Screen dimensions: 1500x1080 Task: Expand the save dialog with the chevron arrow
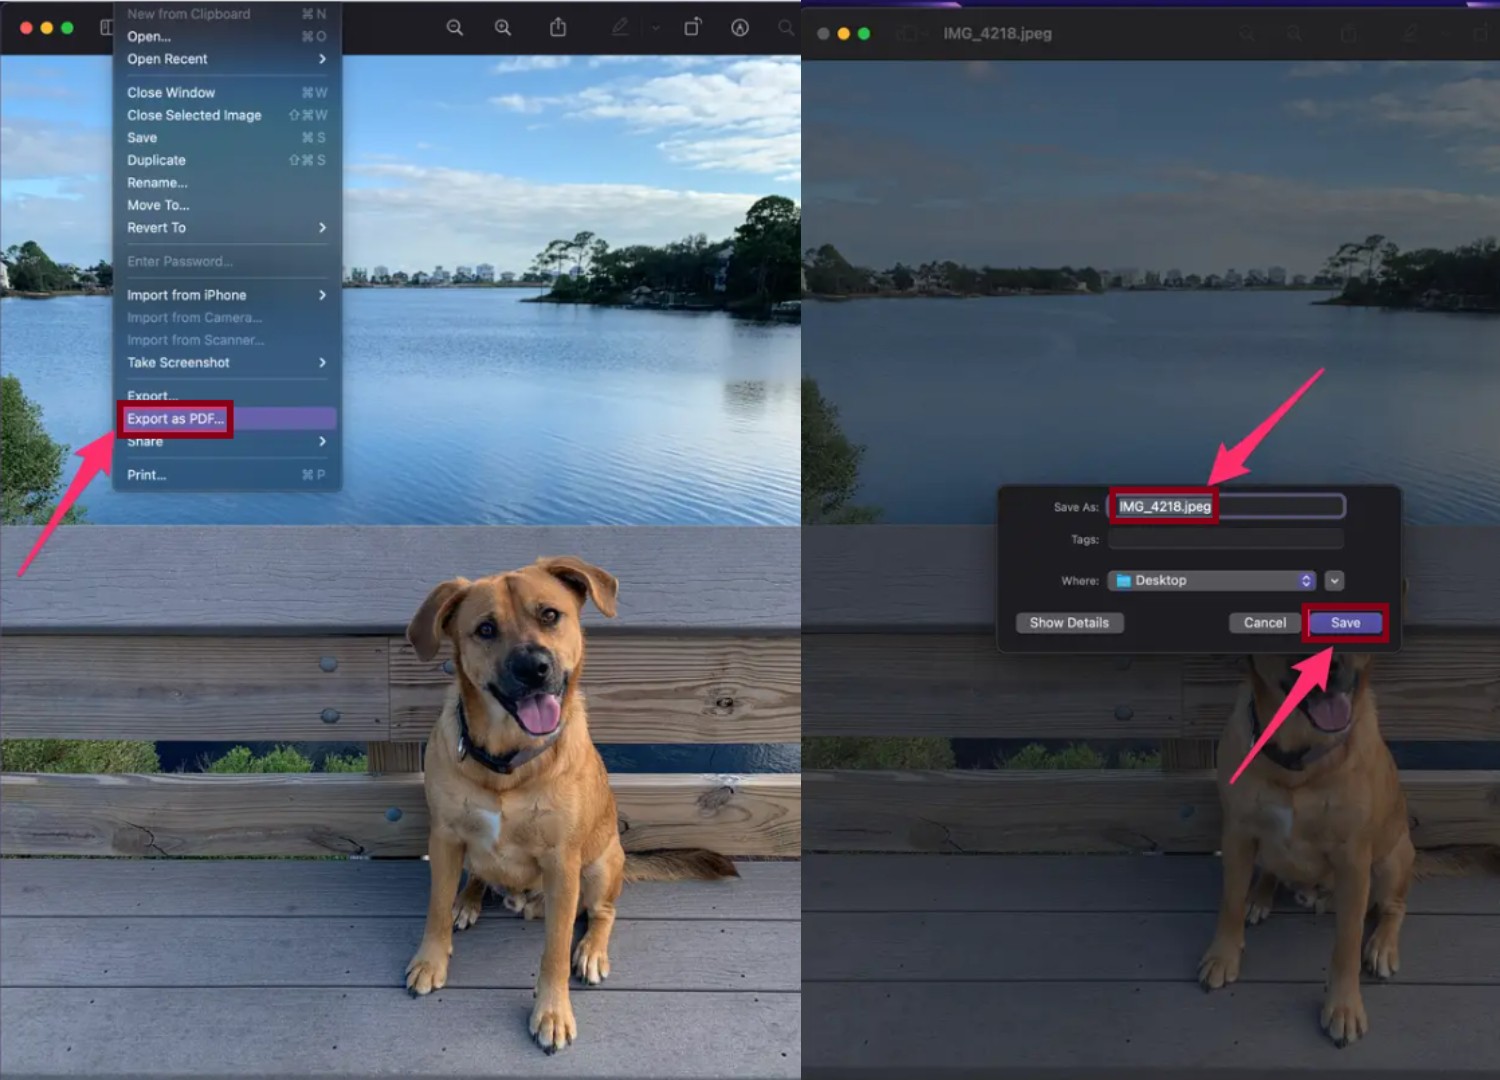(1334, 580)
